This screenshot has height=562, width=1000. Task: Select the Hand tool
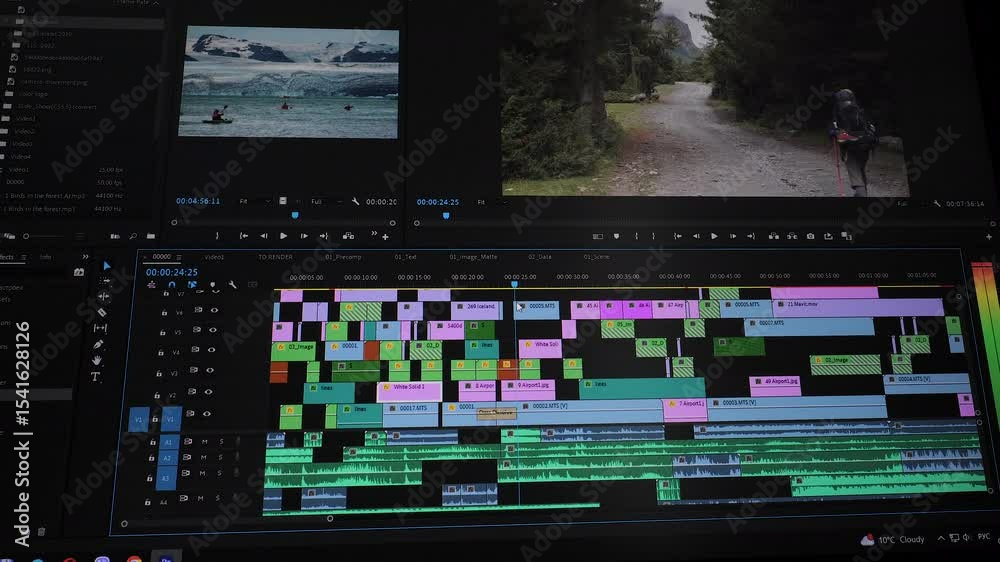click(97, 360)
